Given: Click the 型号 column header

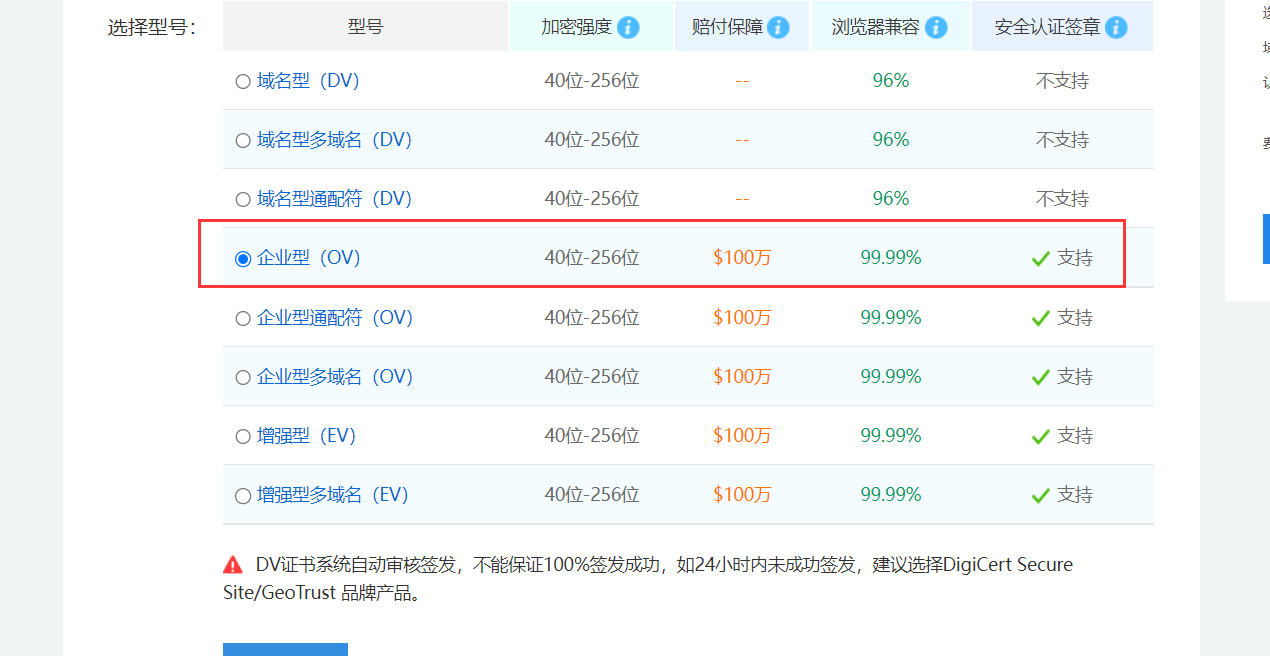Looking at the screenshot, I should 365,27.
